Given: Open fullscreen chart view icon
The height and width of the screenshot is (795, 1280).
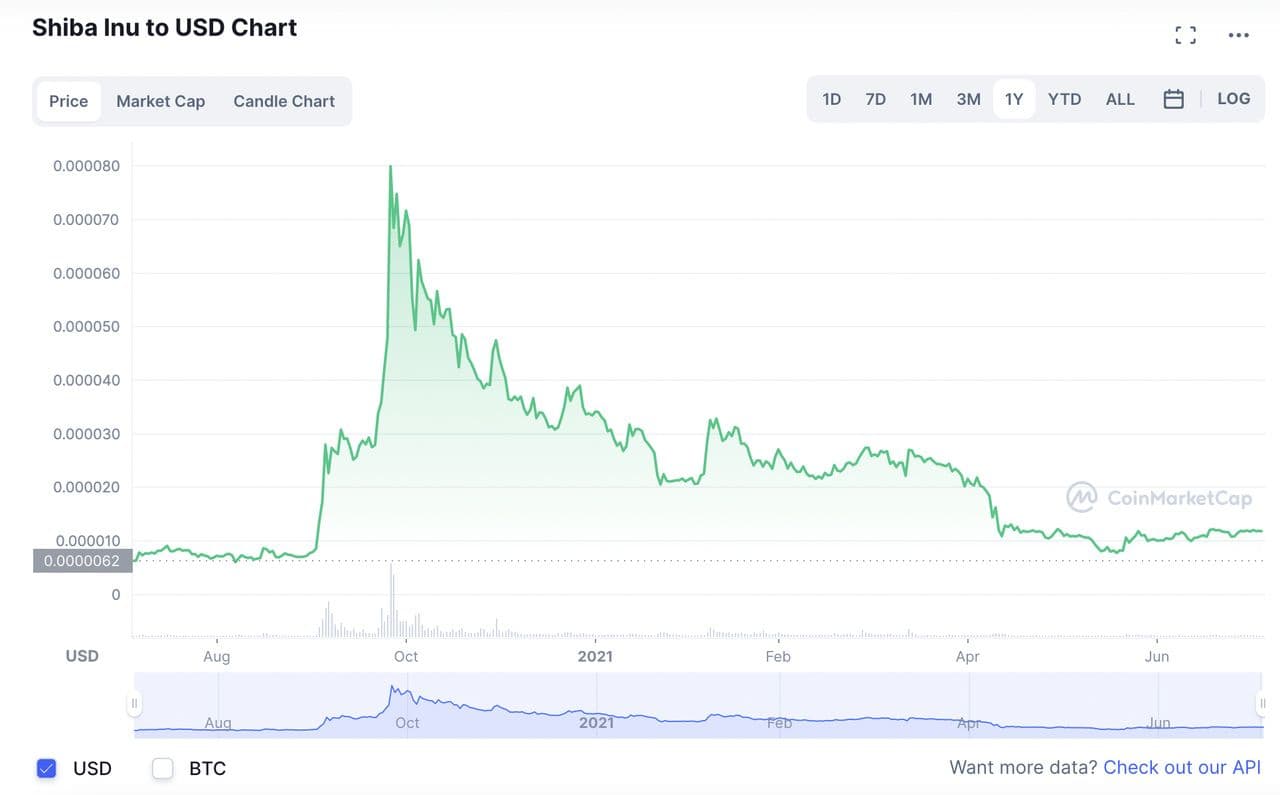Looking at the screenshot, I should [x=1185, y=36].
